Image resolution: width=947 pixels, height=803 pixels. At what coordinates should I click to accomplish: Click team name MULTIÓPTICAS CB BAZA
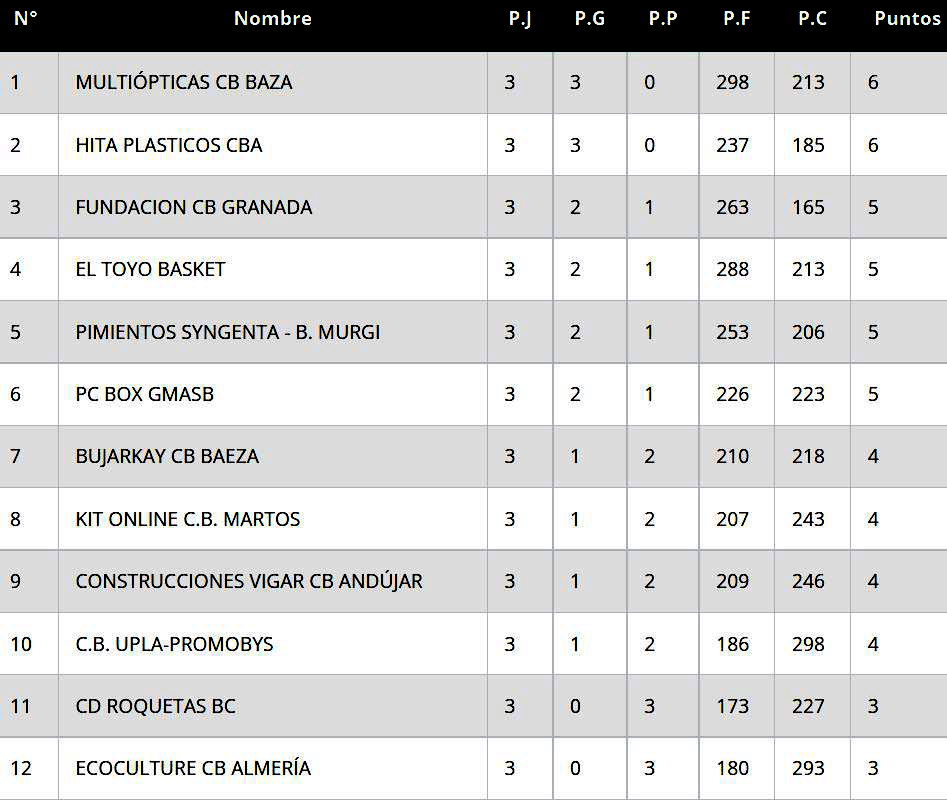coord(184,83)
